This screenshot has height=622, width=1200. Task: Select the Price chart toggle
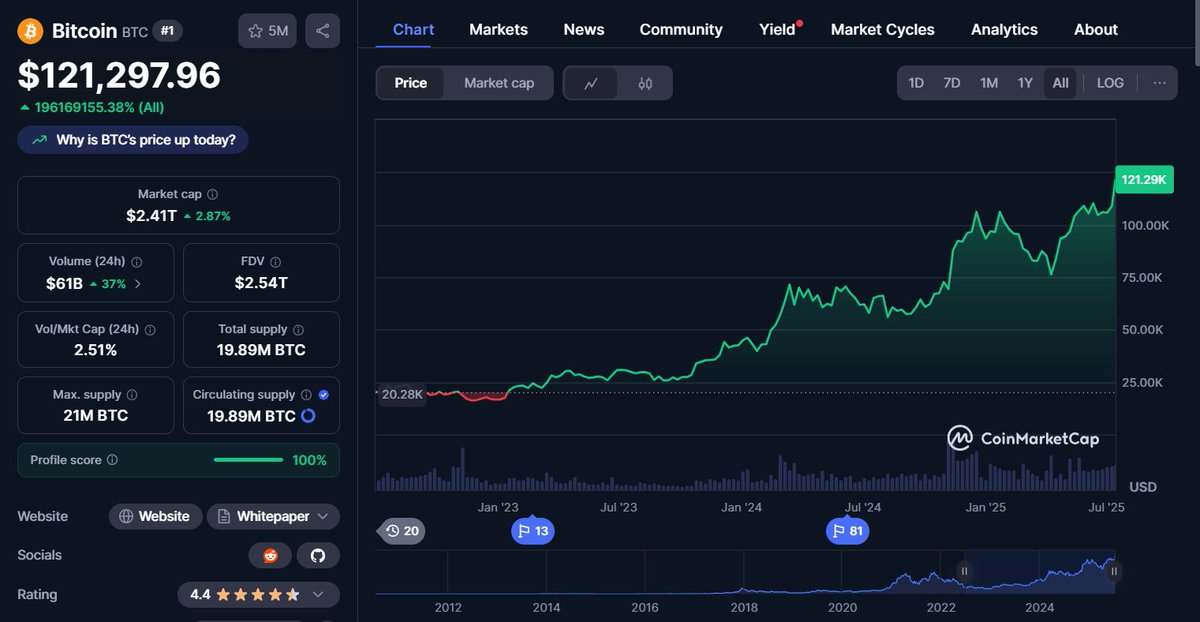pos(411,83)
